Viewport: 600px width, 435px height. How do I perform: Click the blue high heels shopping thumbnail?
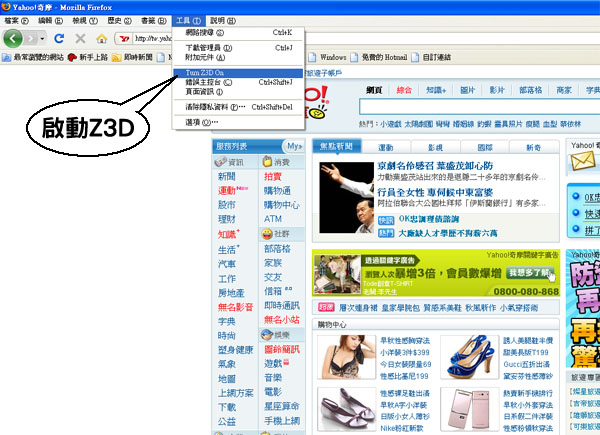[470, 357]
